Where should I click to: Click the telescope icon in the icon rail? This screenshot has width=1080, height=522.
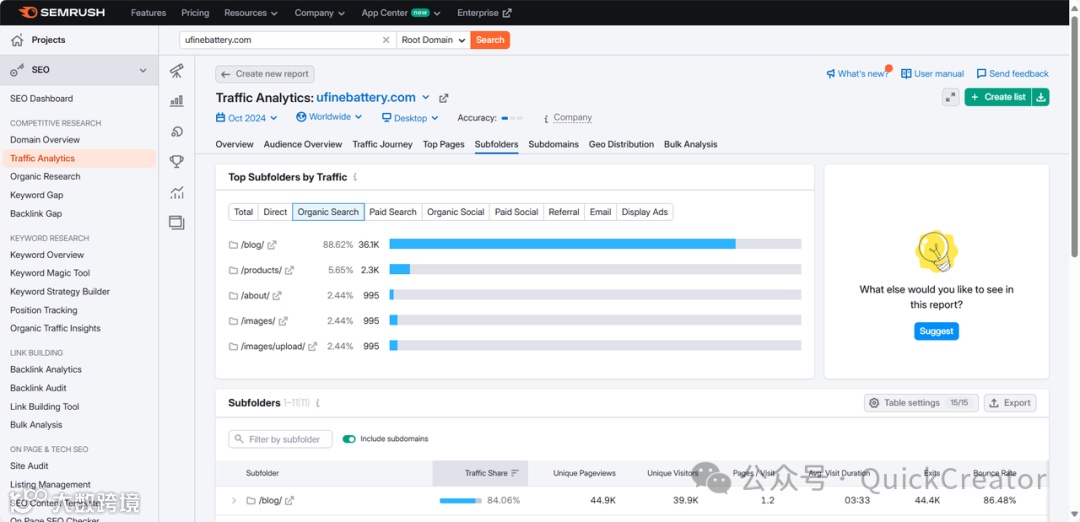click(177, 70)
